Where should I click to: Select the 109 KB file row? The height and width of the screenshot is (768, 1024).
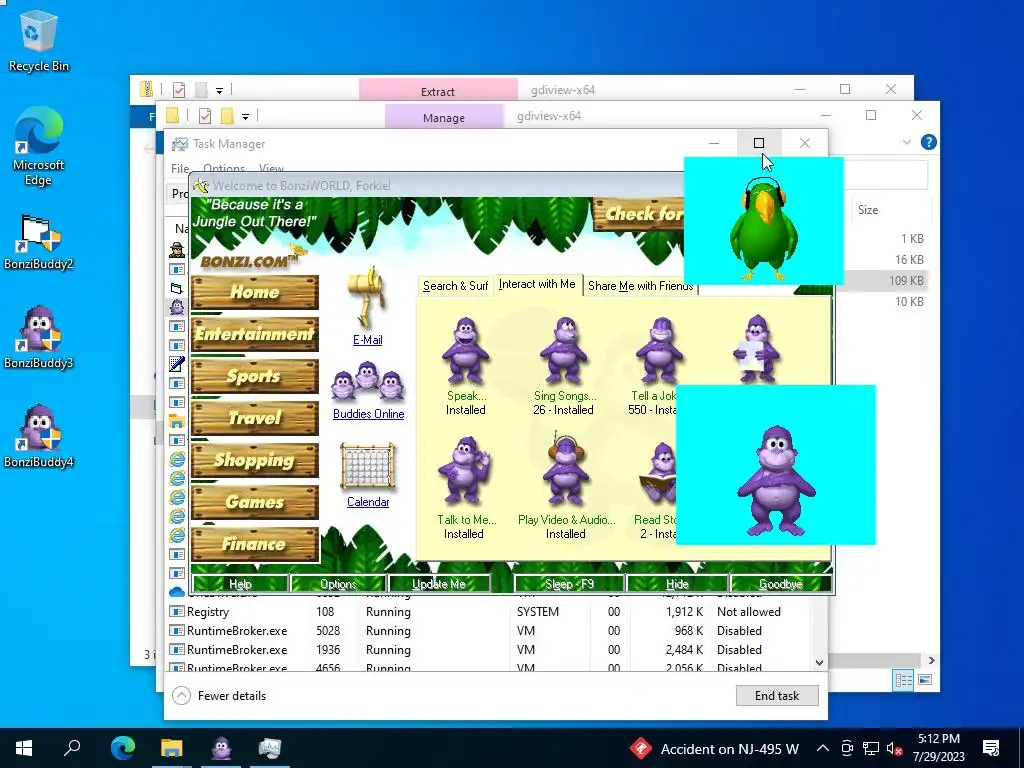pos(886,280)
